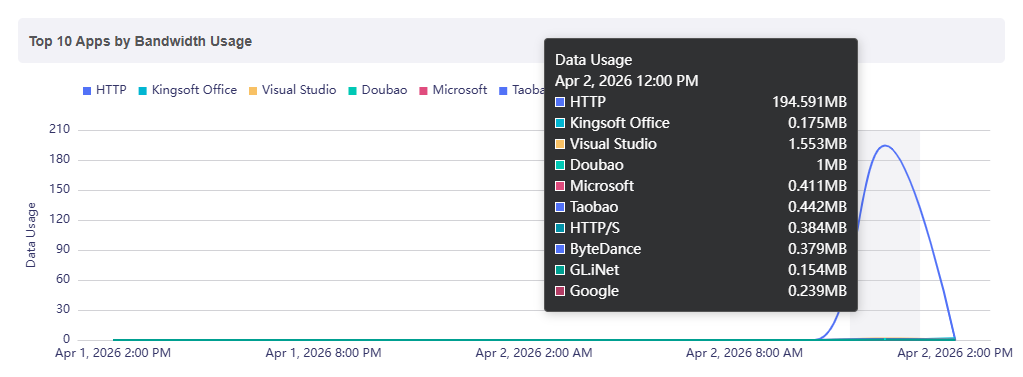This screenshot has width=1023, height=377.
Task: Click the Microsoft value 0.411MB
Action: (x=817, y=186)
